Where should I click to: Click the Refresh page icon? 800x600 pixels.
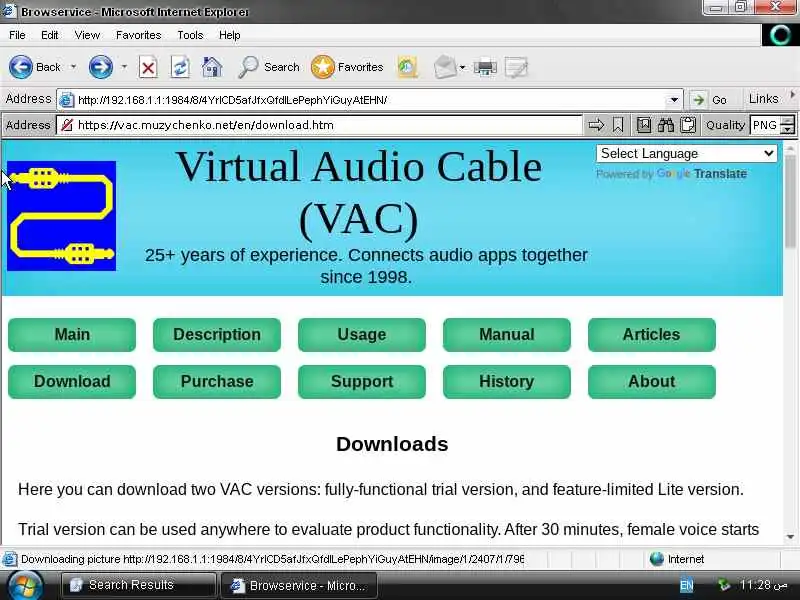[x=180, y=67]
